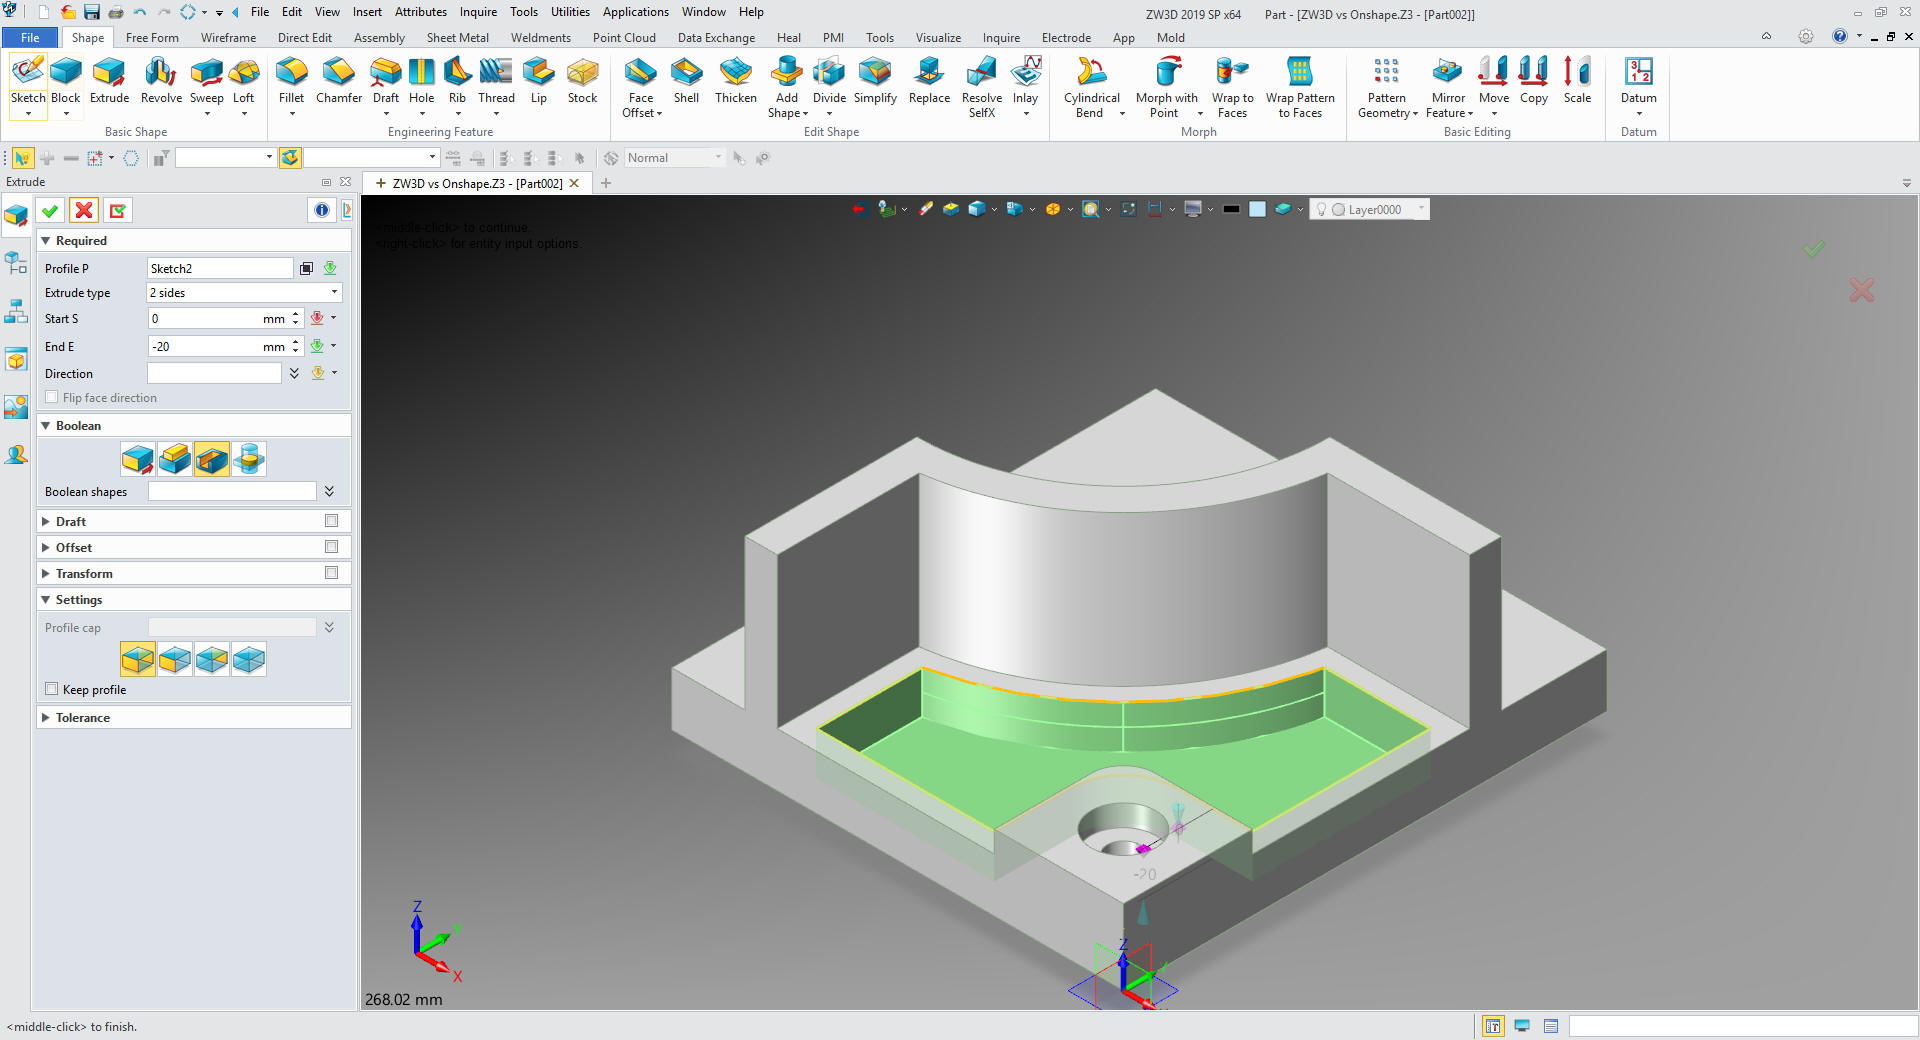Cancel the extrude with the red X
1920x1040 pixels.
coord(84,210)
